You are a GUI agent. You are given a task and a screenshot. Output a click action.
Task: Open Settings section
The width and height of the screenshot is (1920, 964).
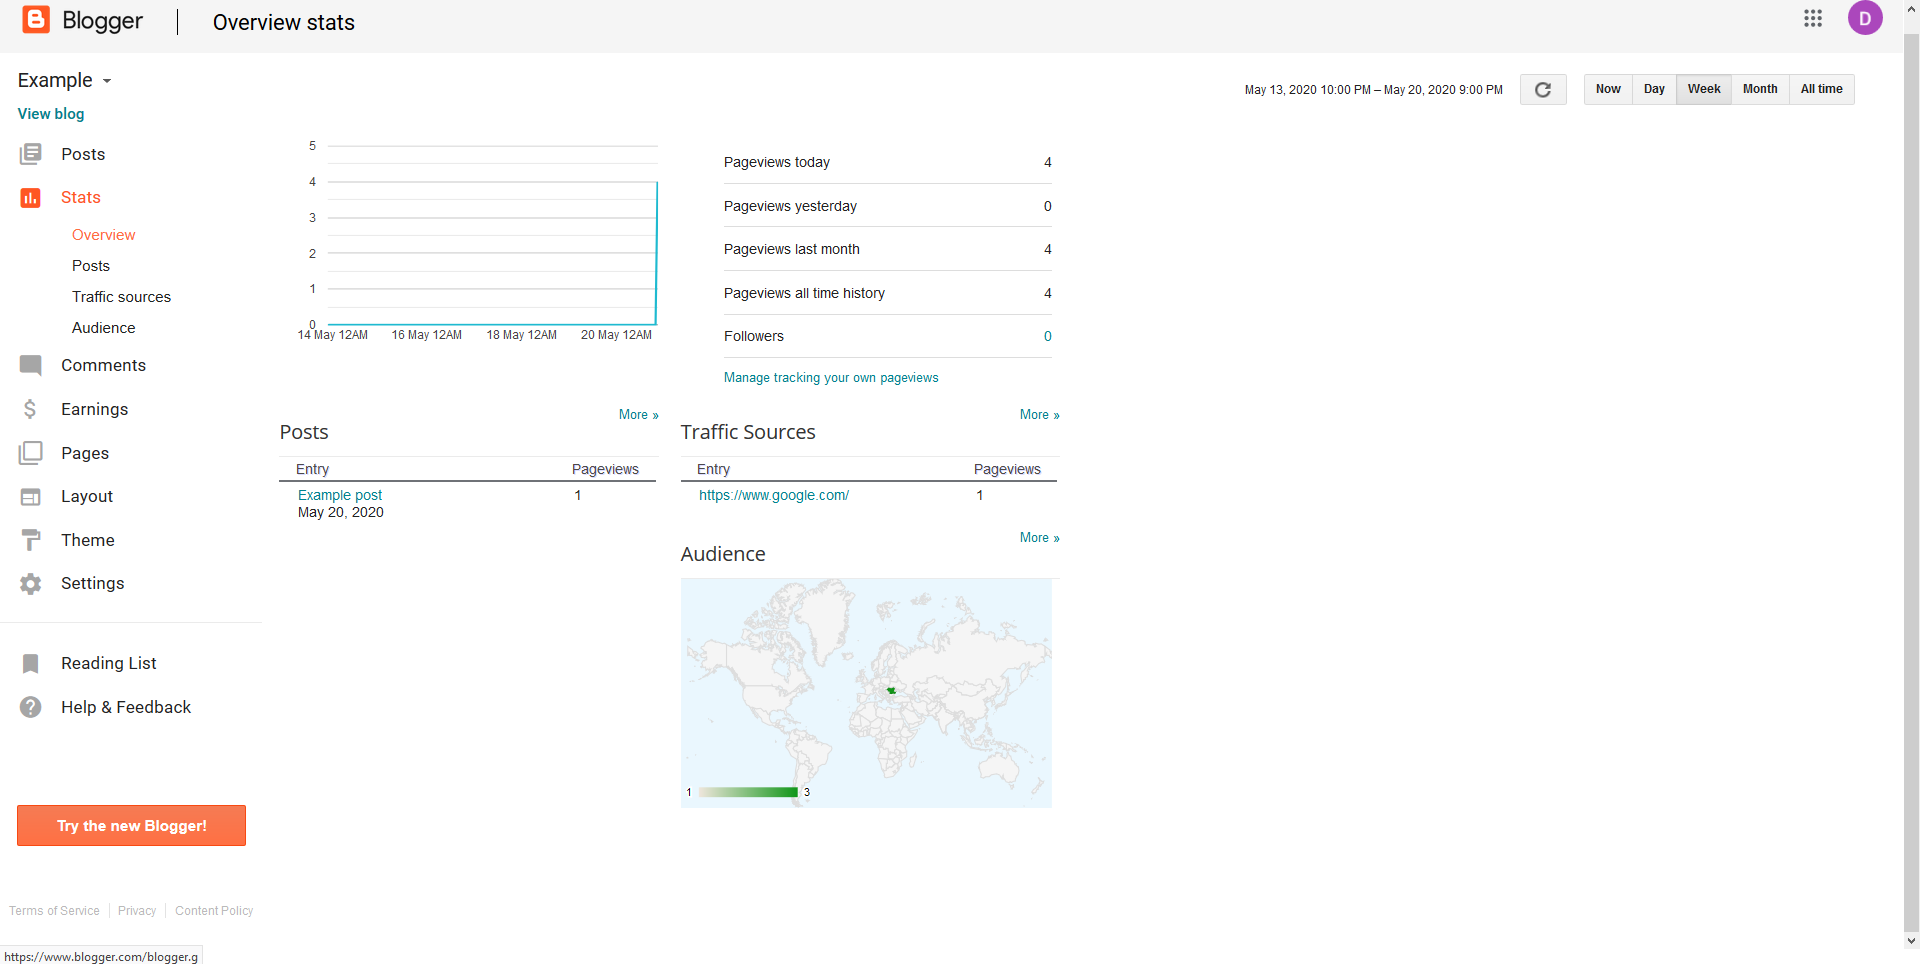click(92, 584)
